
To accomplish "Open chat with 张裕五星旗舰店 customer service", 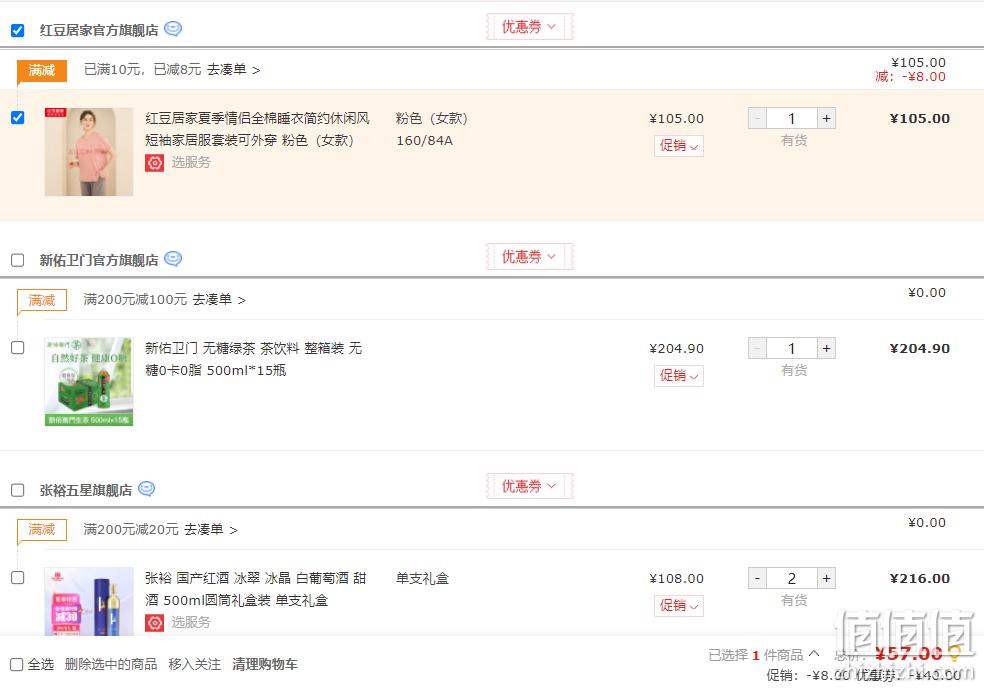I will [x=146, y=488].
